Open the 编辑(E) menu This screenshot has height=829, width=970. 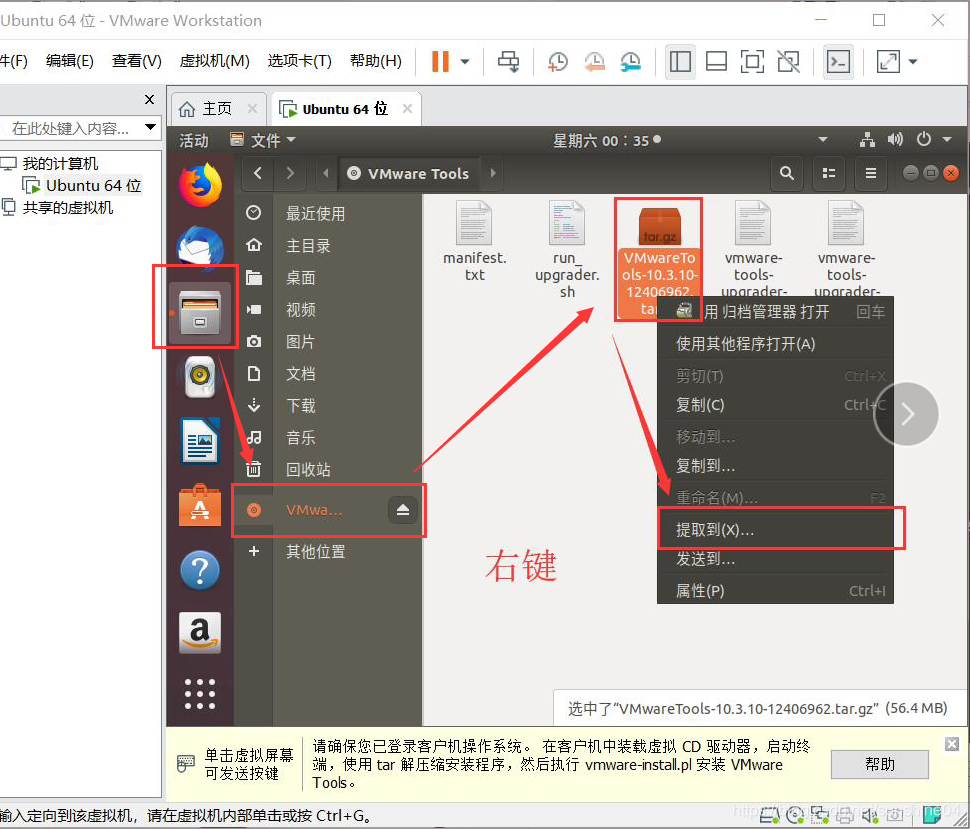click(69, 61)
